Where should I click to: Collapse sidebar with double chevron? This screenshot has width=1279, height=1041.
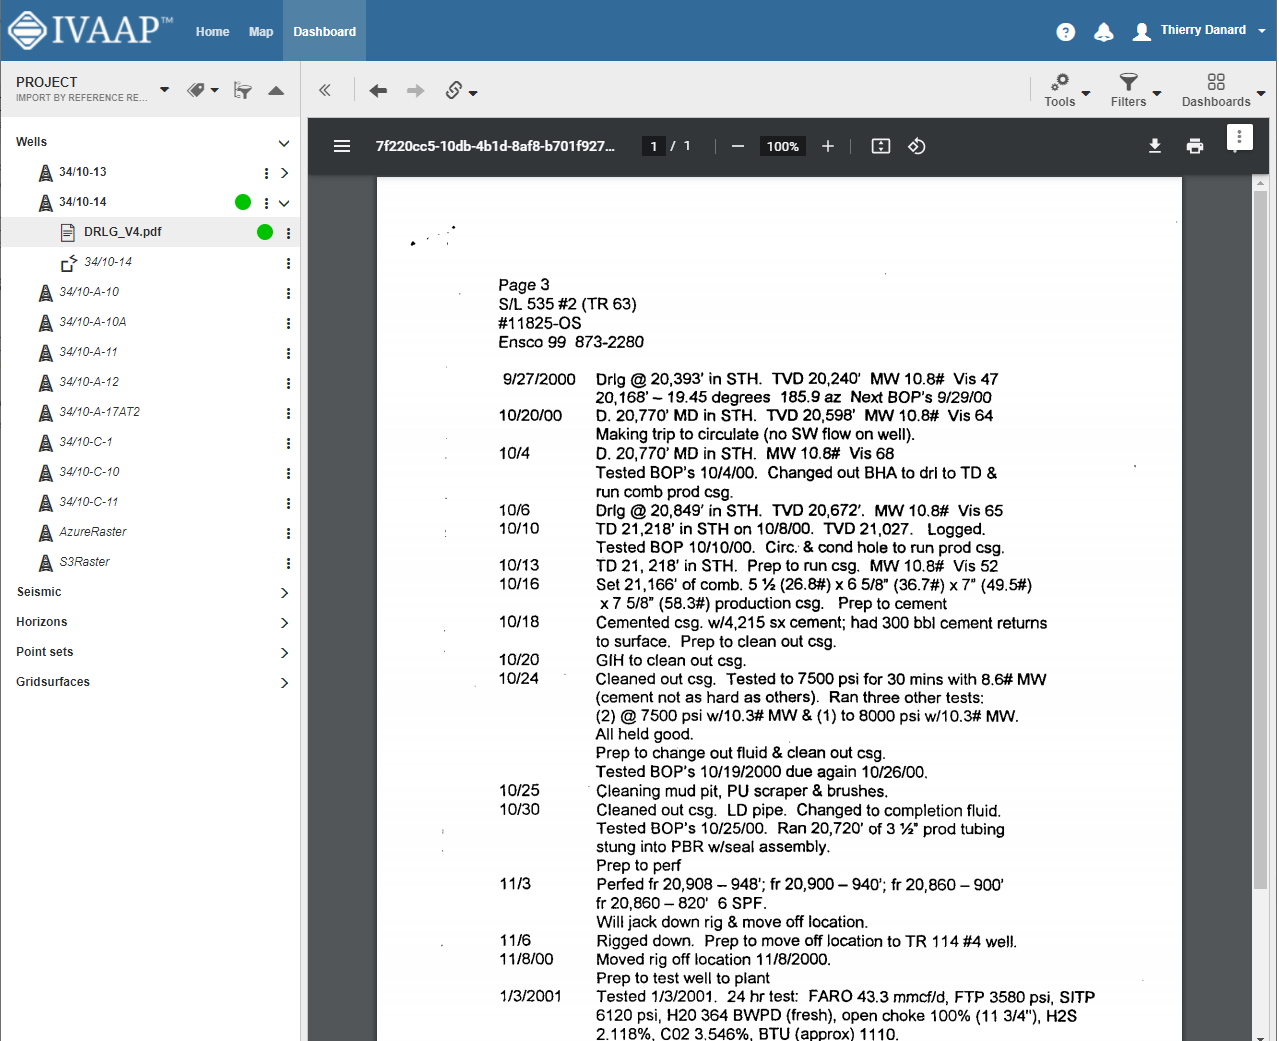click(x=325, y=90)
